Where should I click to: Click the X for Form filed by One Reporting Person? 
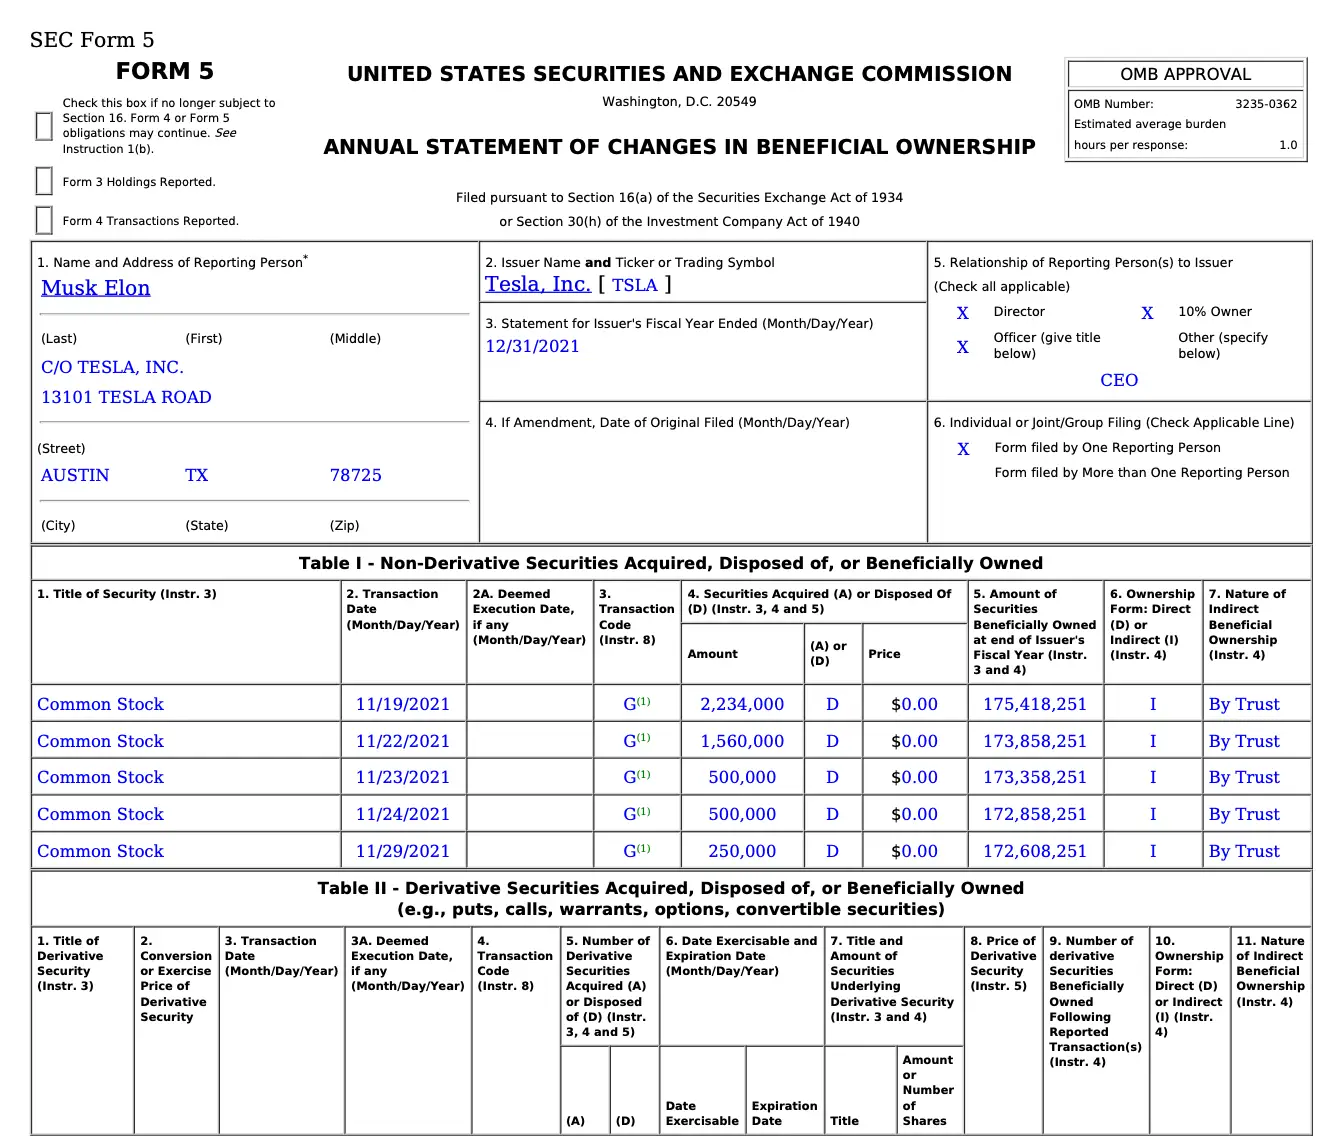click(x=963, y=449)
